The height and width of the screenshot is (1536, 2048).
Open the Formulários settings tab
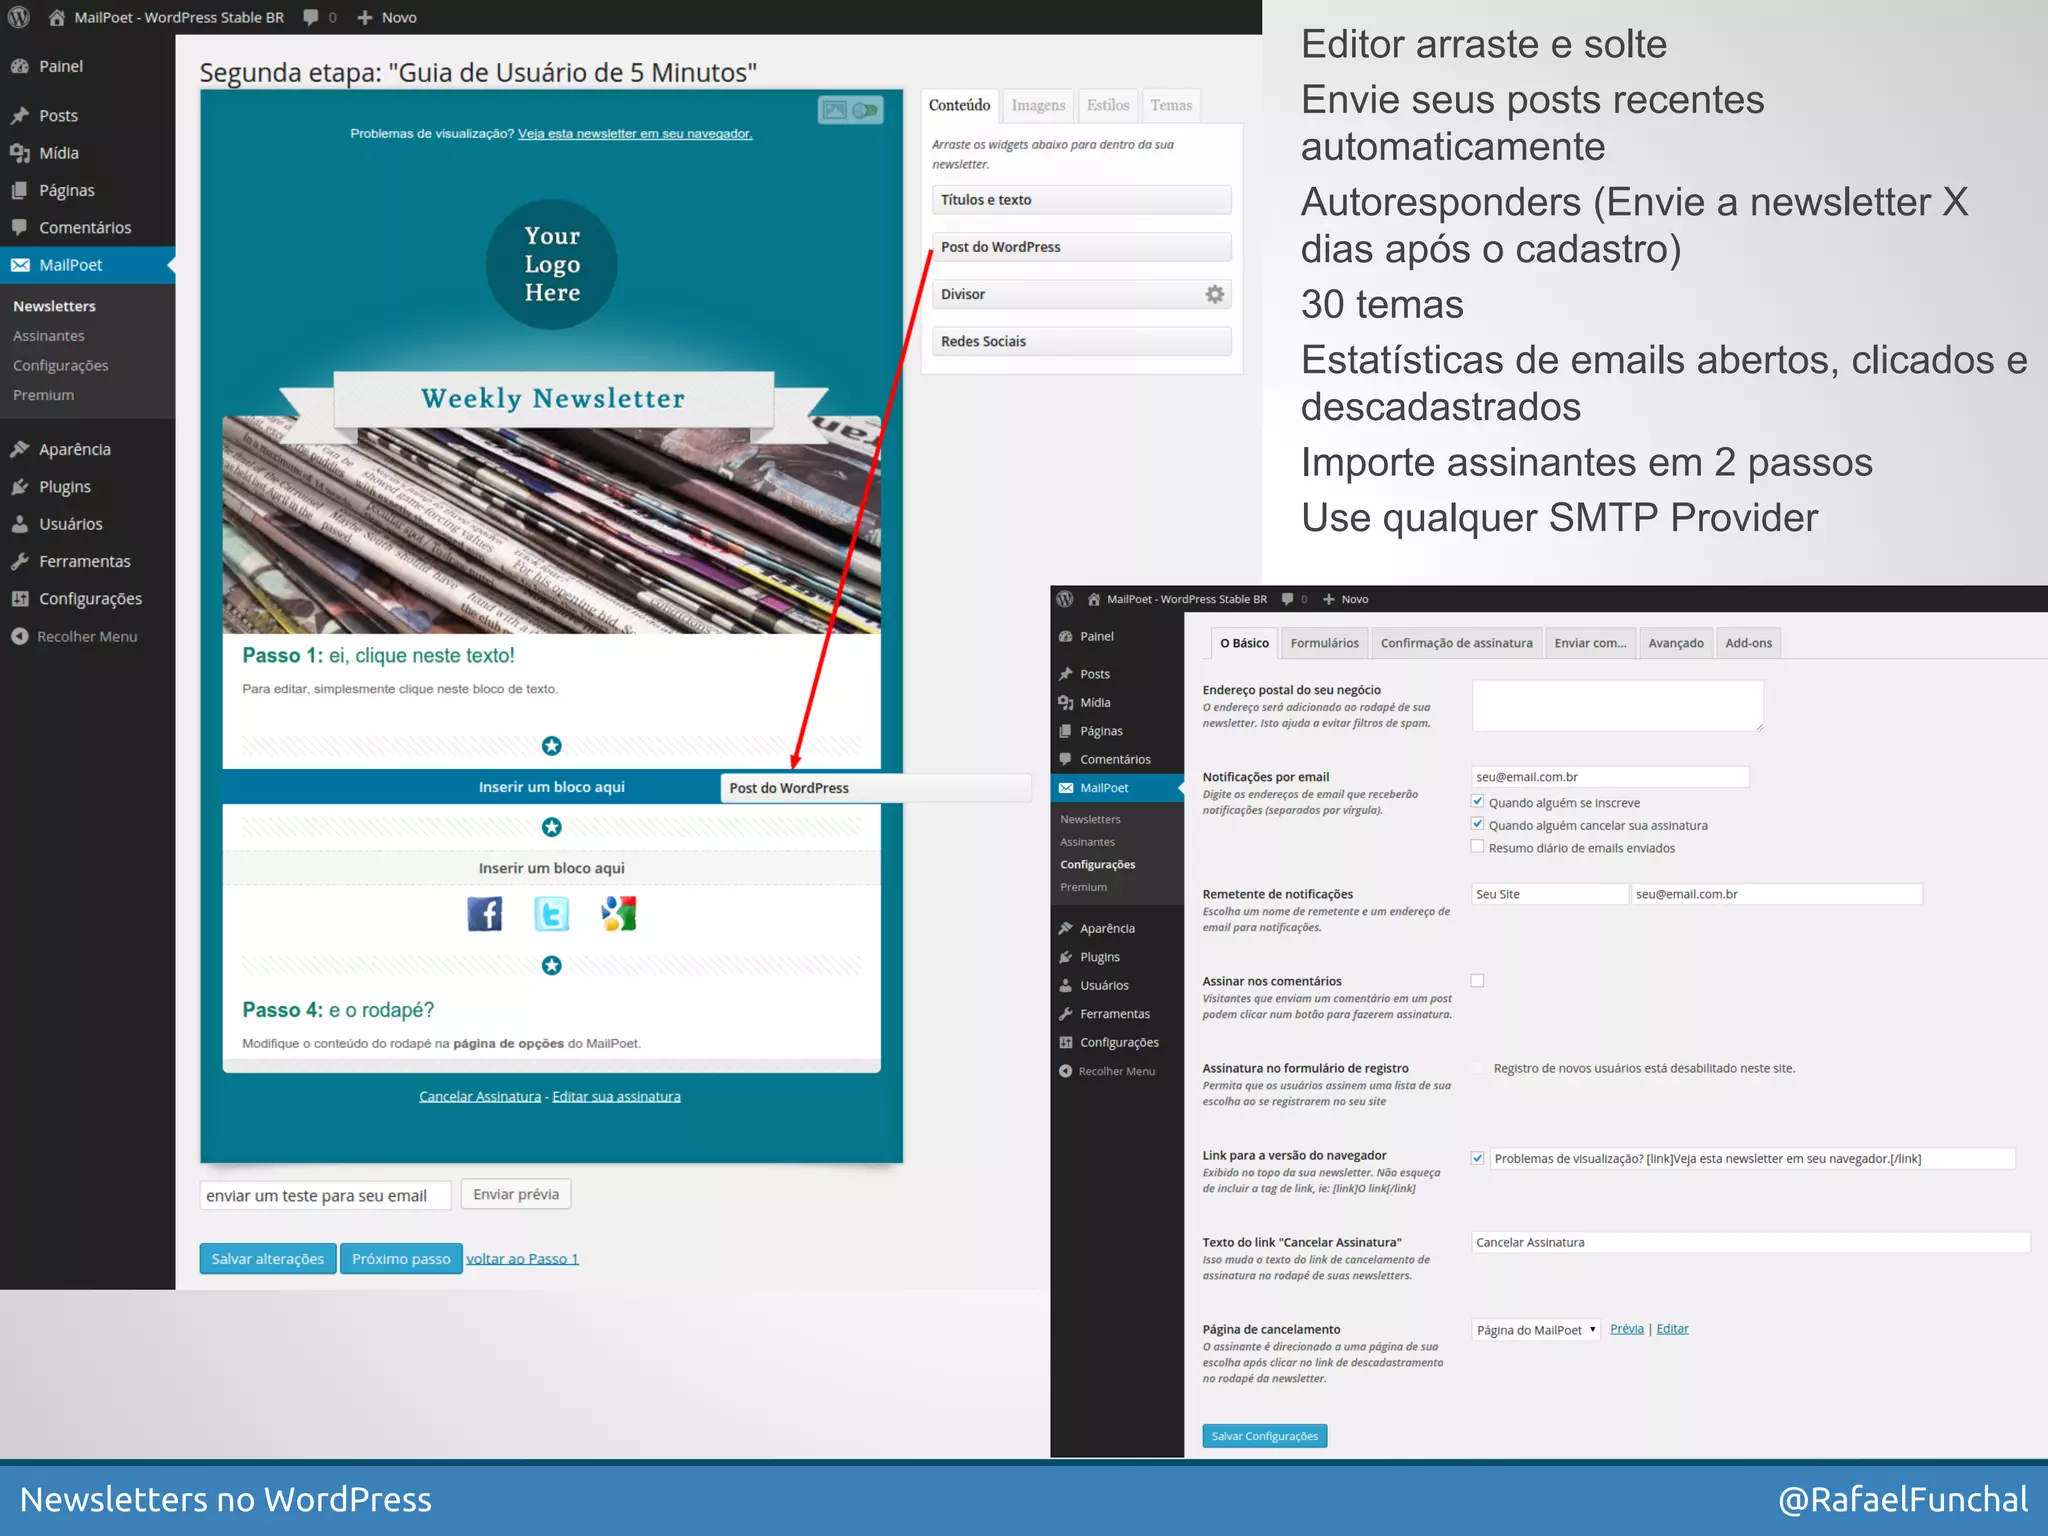pyautogui.click(x=1324, y=643)
